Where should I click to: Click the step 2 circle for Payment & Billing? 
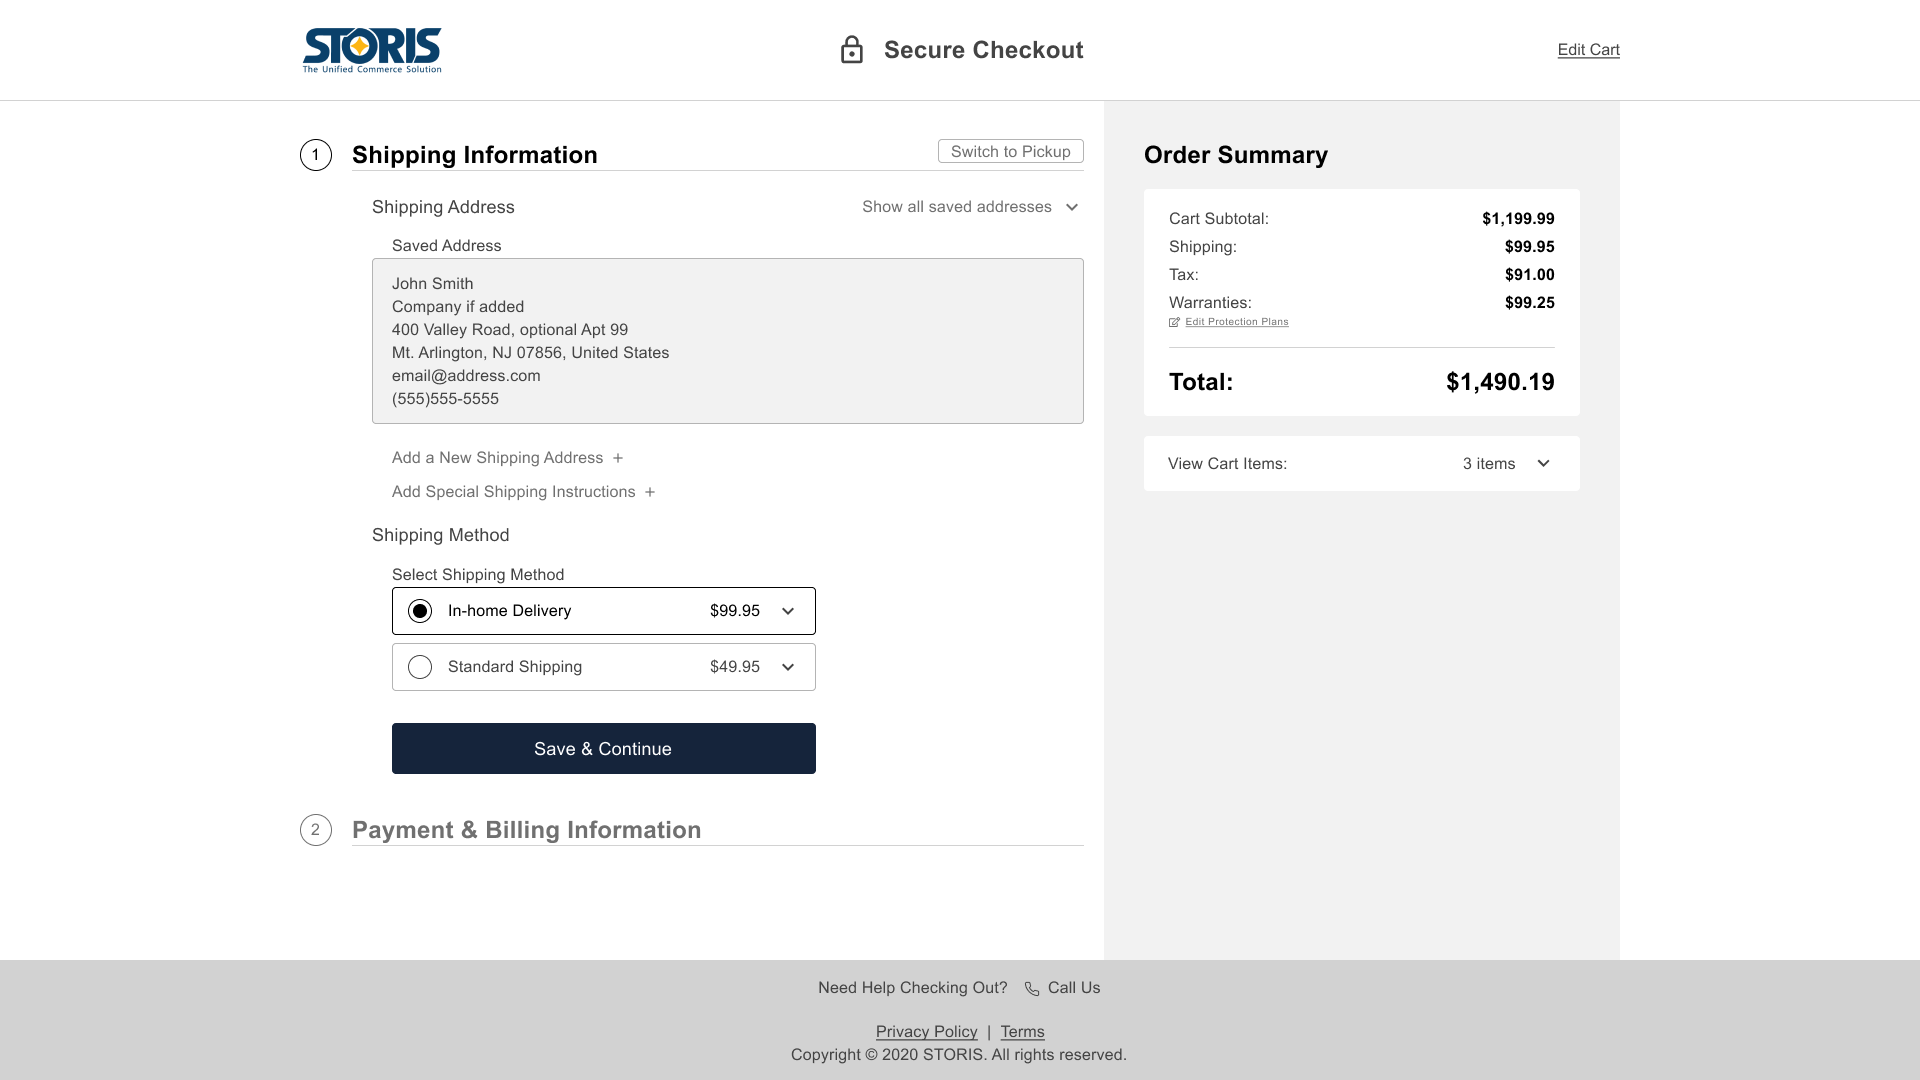tap(316, 830)
